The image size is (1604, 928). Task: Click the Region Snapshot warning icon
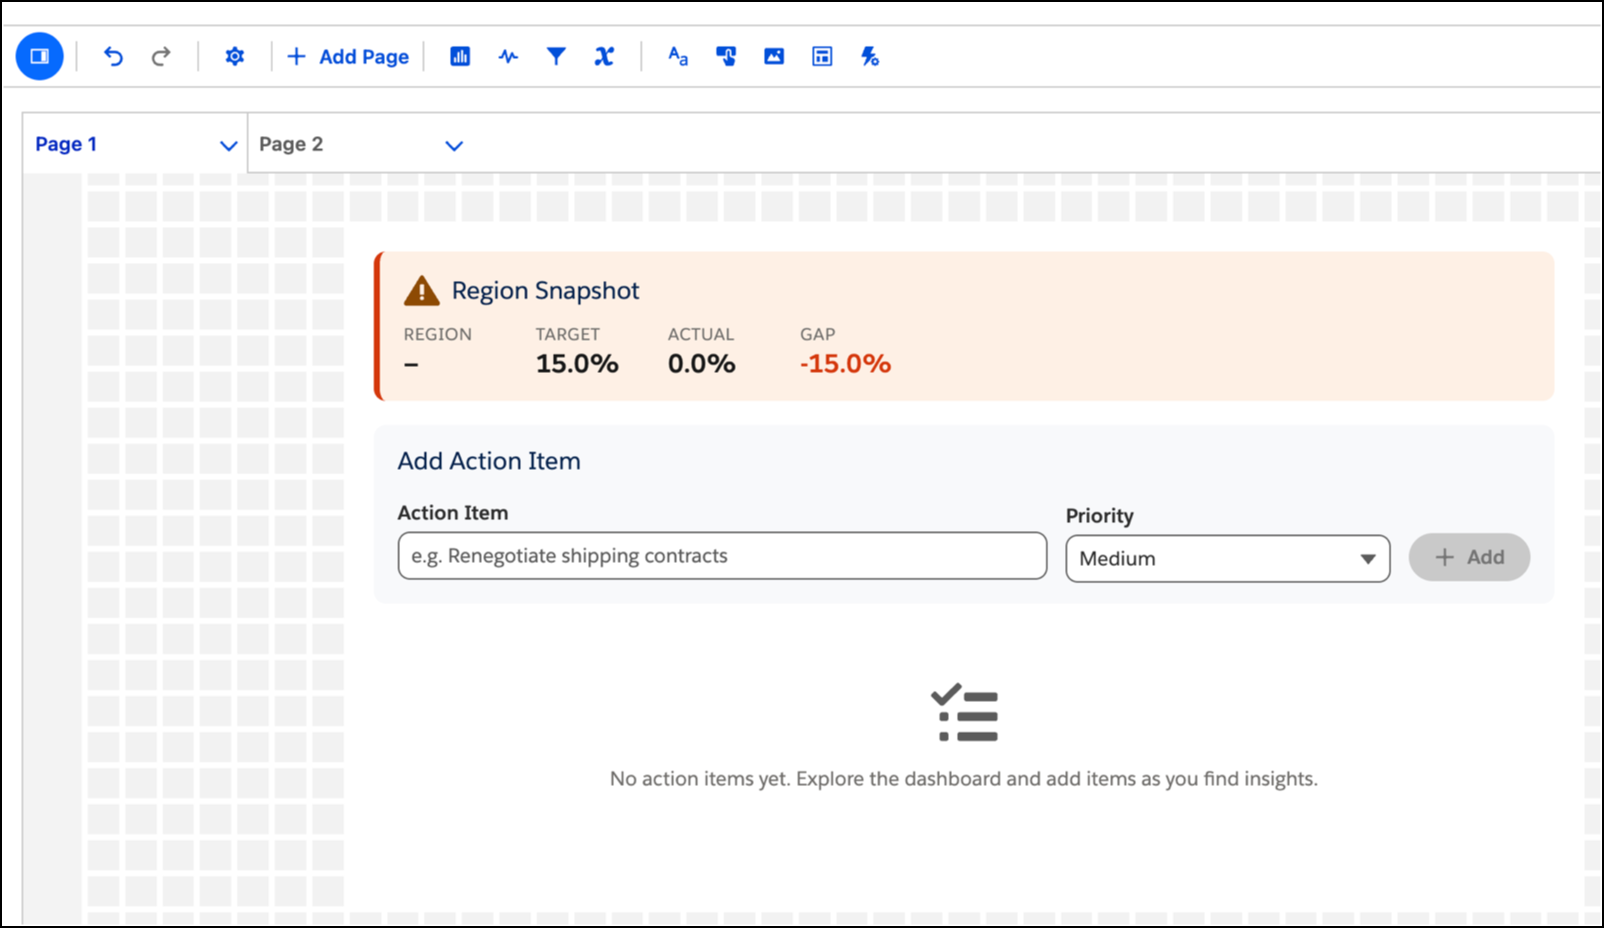tap(422, 290)
